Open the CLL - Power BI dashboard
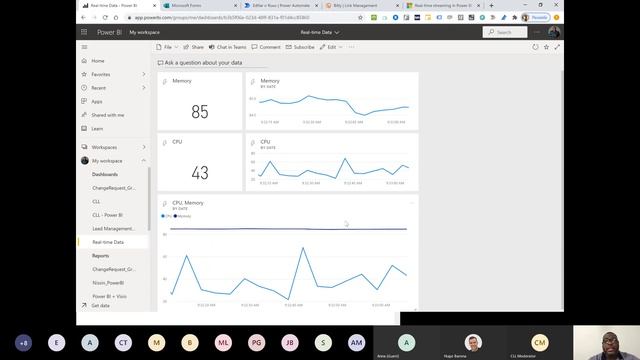 pyautogui.click(x=107, y=215)
